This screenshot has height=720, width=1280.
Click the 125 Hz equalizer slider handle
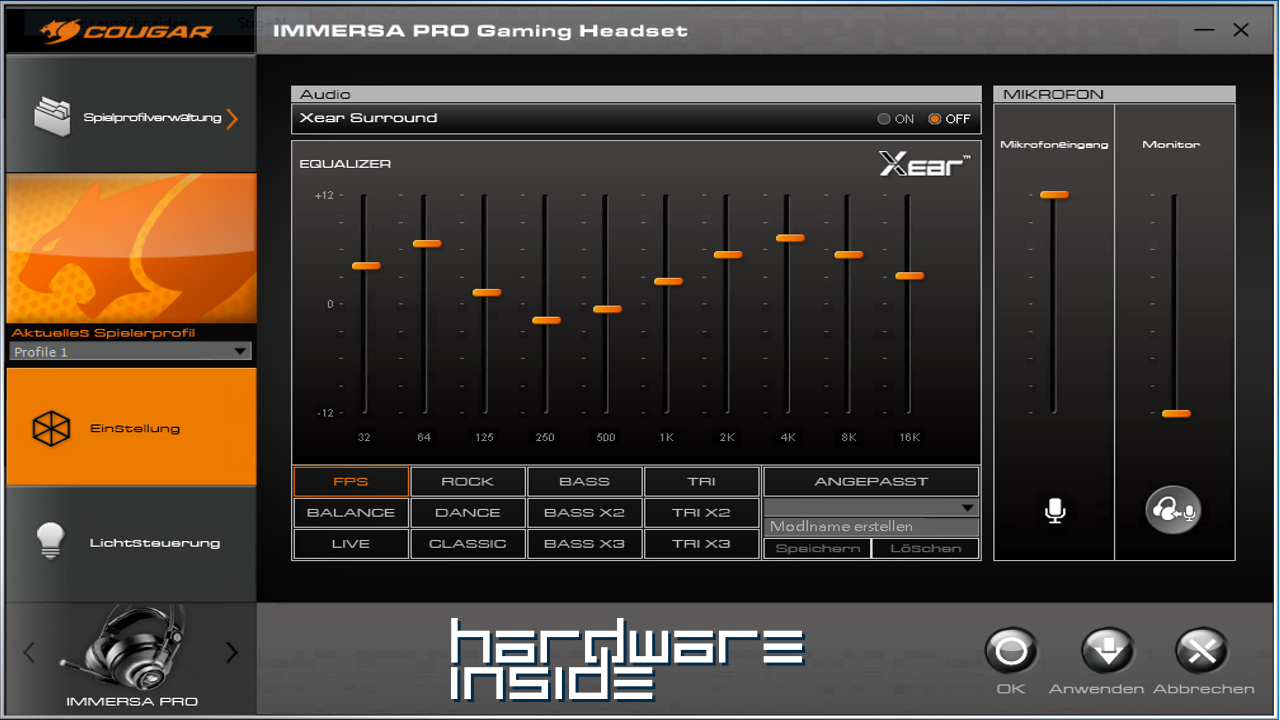coord(487,293)
